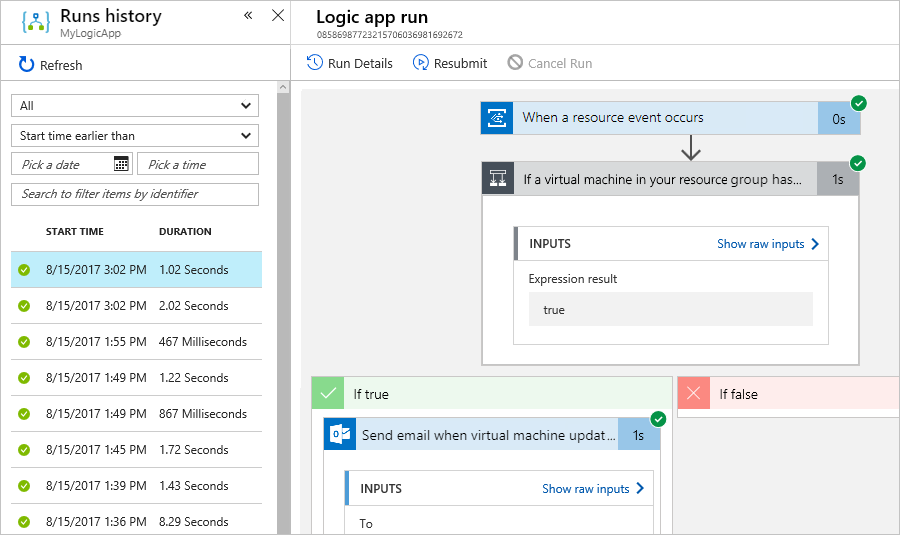
Task: Click the Event Grid trigger icon
Action: pos(496,118)
